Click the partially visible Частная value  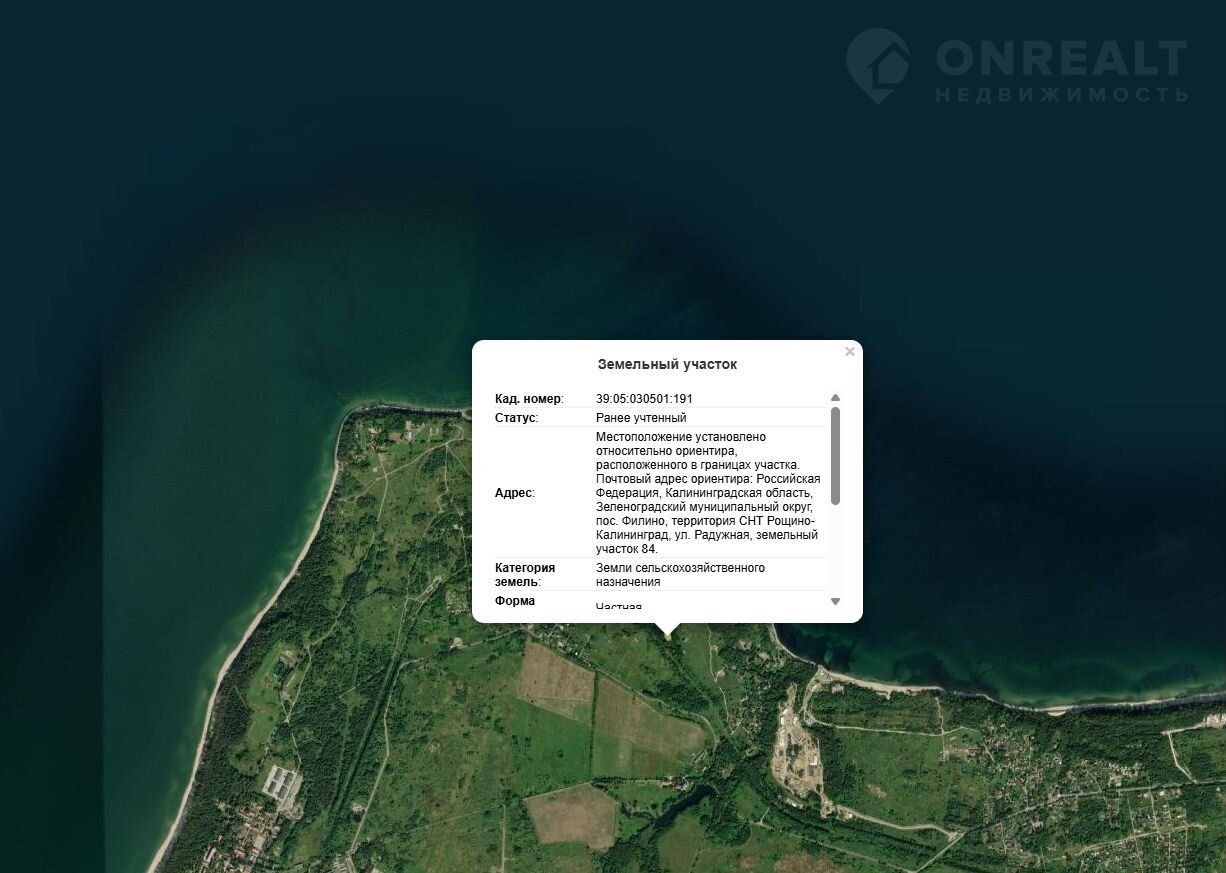click(x=619, y=606)
